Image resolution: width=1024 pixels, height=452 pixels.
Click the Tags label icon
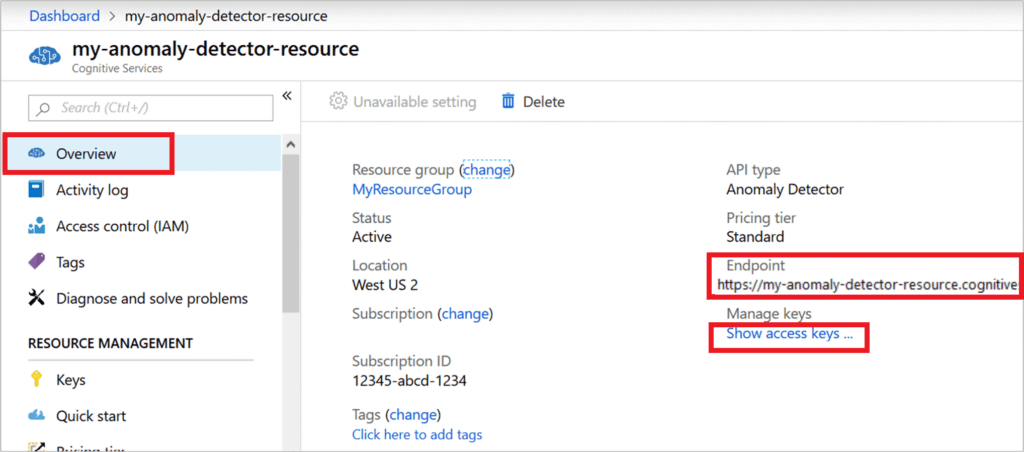tap(37, 262)
